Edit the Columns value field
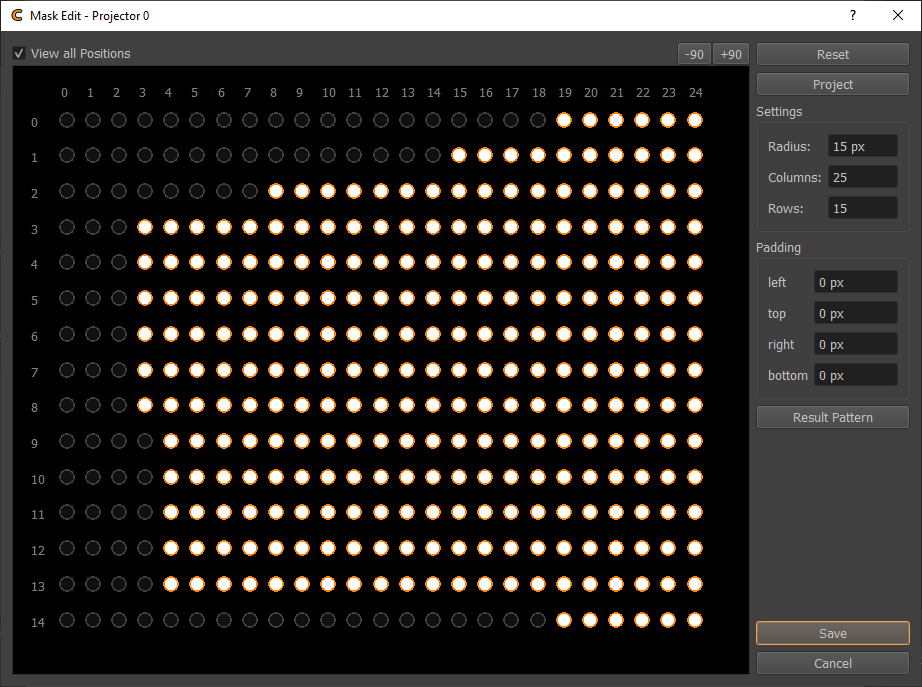 (x=862, y=177)
